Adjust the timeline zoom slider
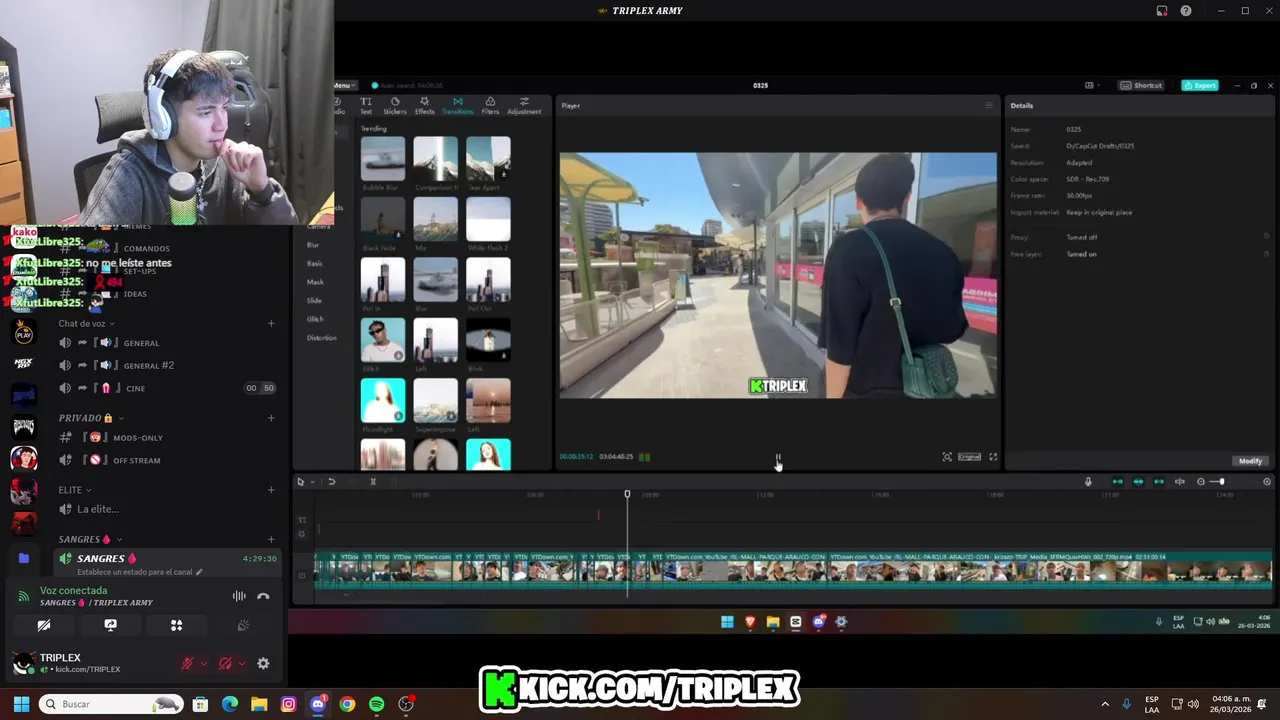1280x720 pixels. point(1220,482)
